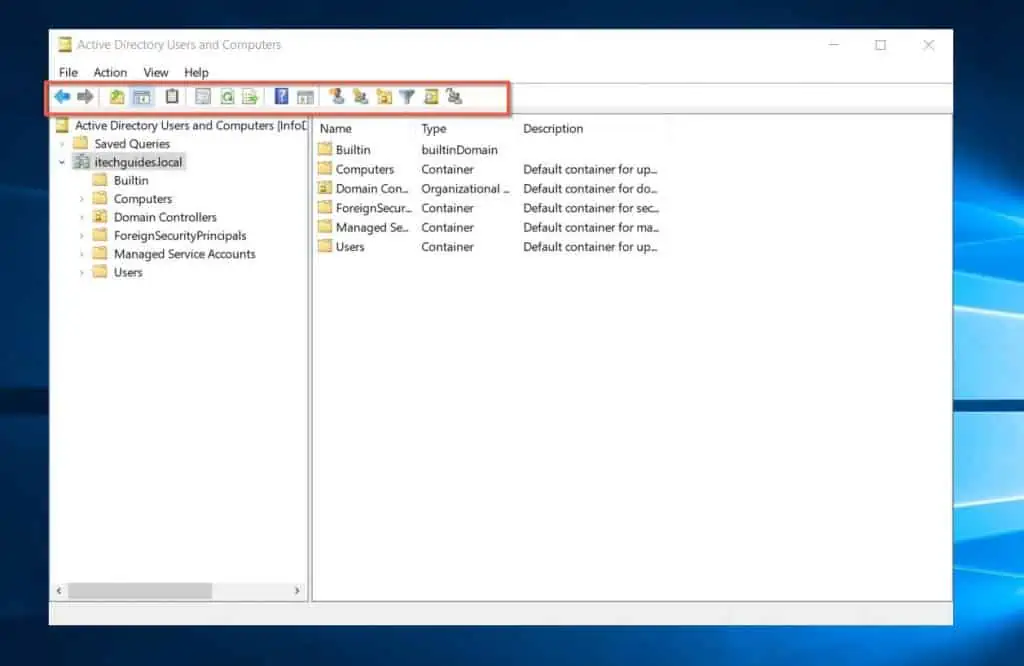Open Help via the question mark icon
1024x666 pixels.
coord(281,97)
